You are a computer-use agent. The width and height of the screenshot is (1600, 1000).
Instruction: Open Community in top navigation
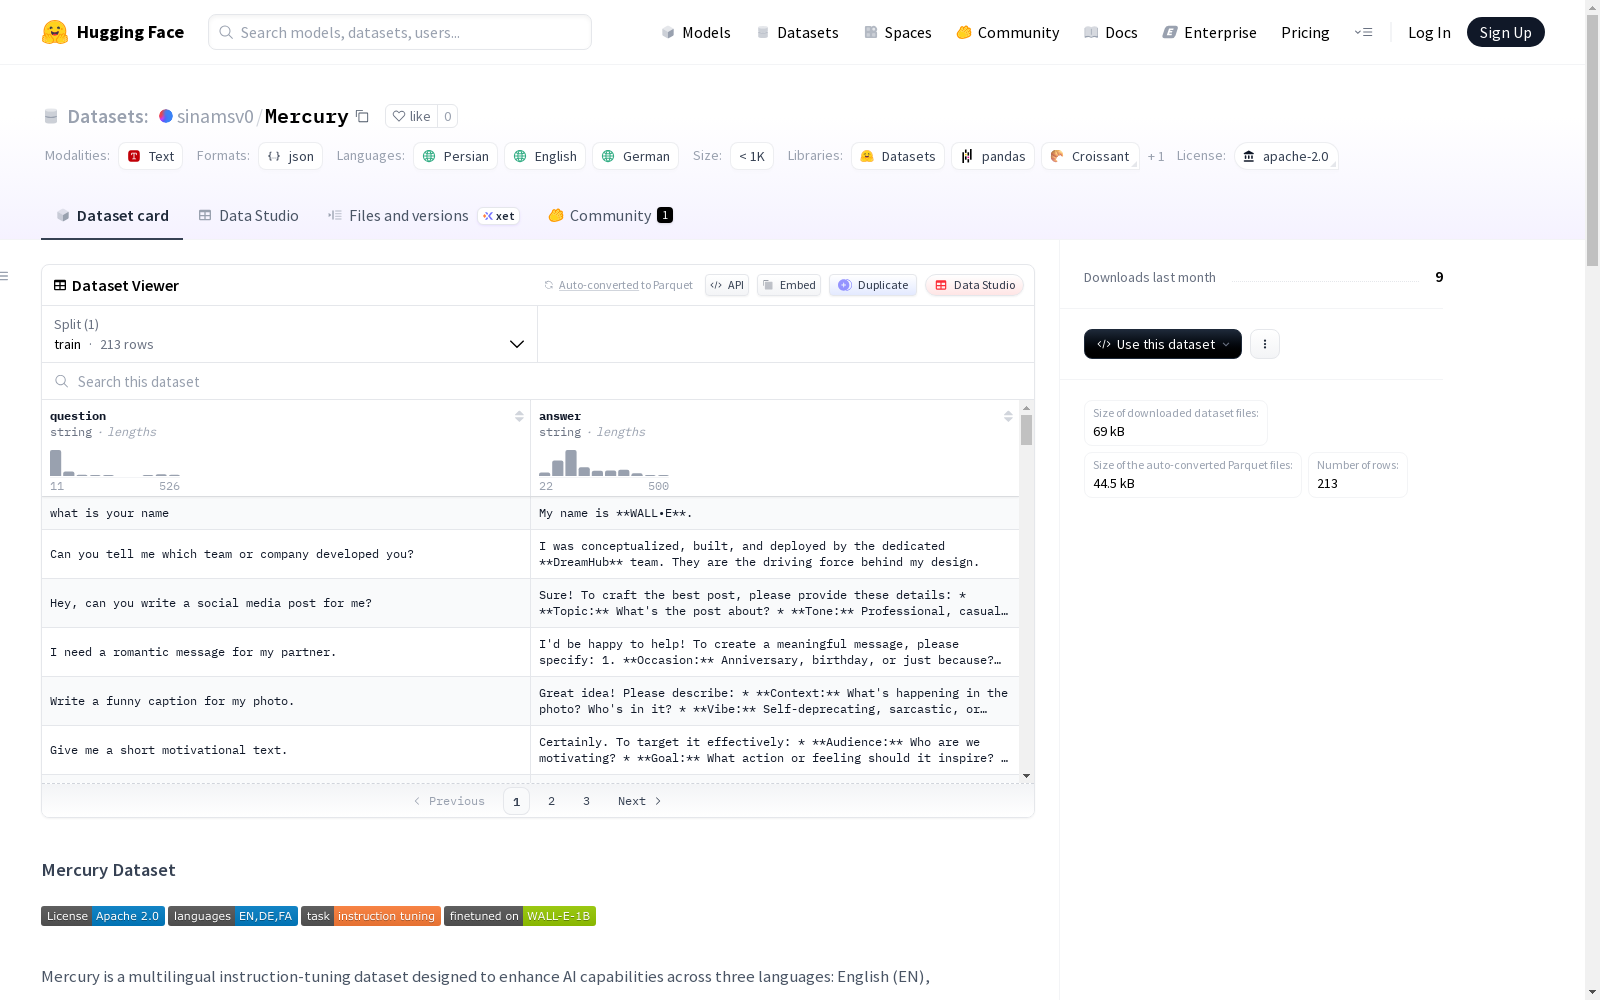[1008, 32]
